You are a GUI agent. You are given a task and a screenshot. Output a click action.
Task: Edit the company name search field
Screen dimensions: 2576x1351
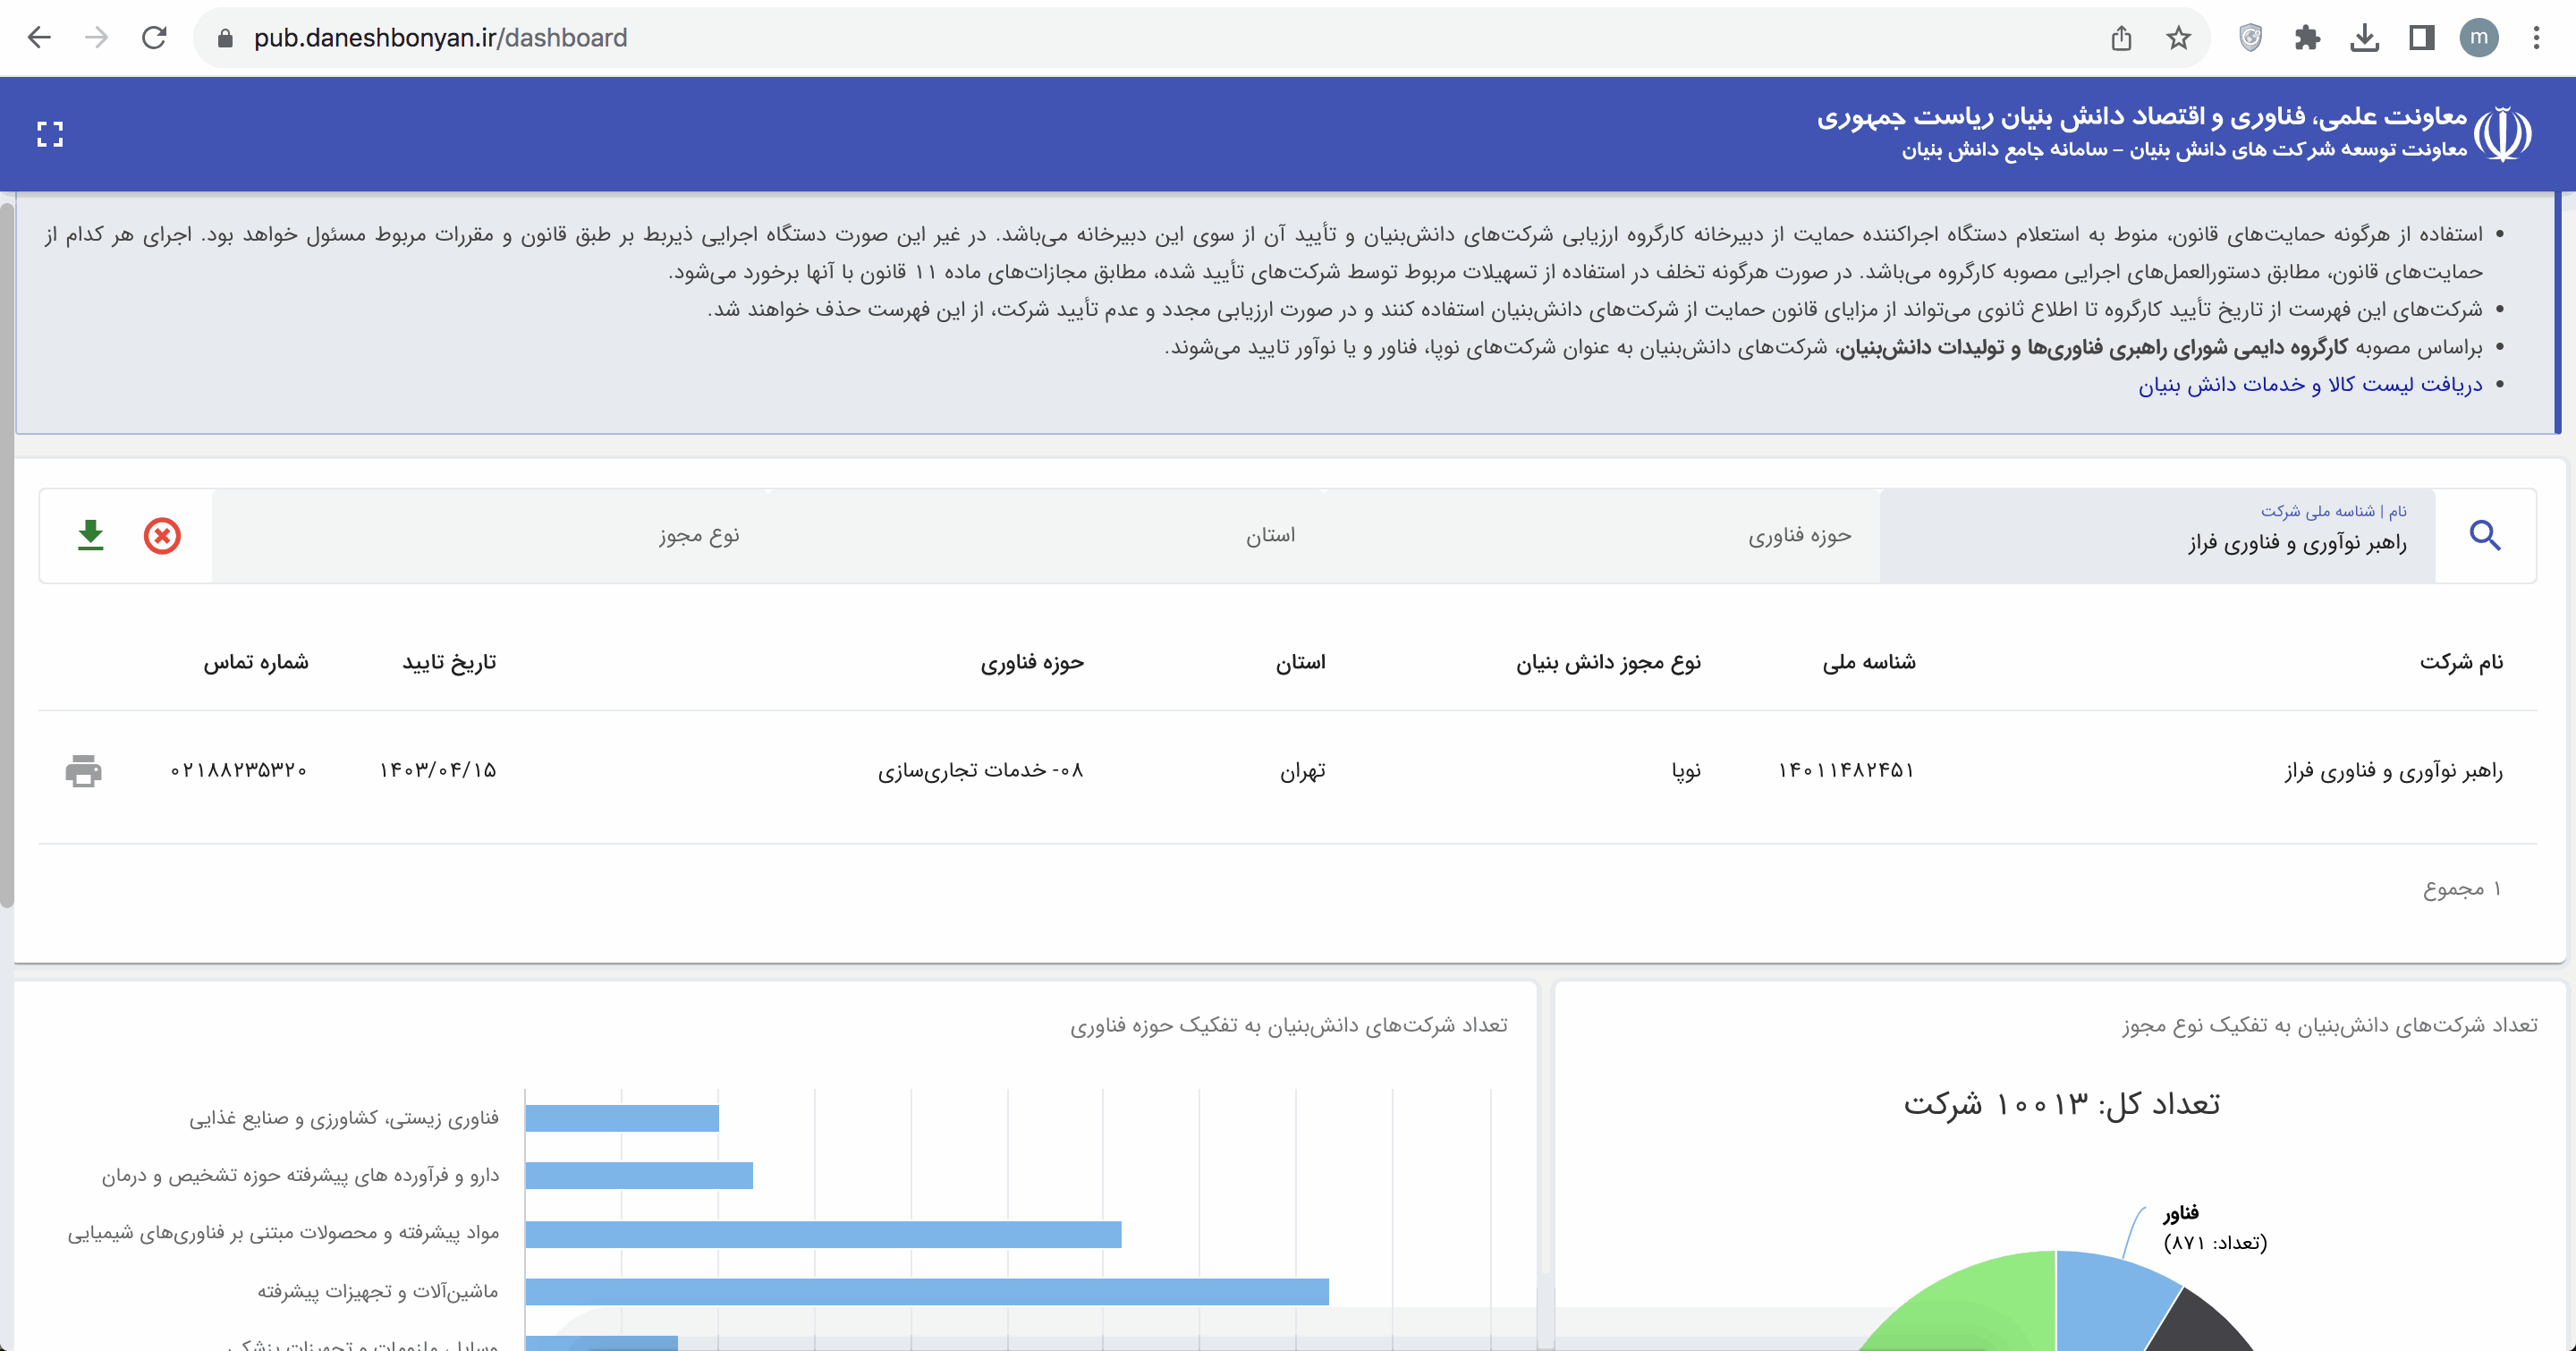click(x=2157, y=536)
